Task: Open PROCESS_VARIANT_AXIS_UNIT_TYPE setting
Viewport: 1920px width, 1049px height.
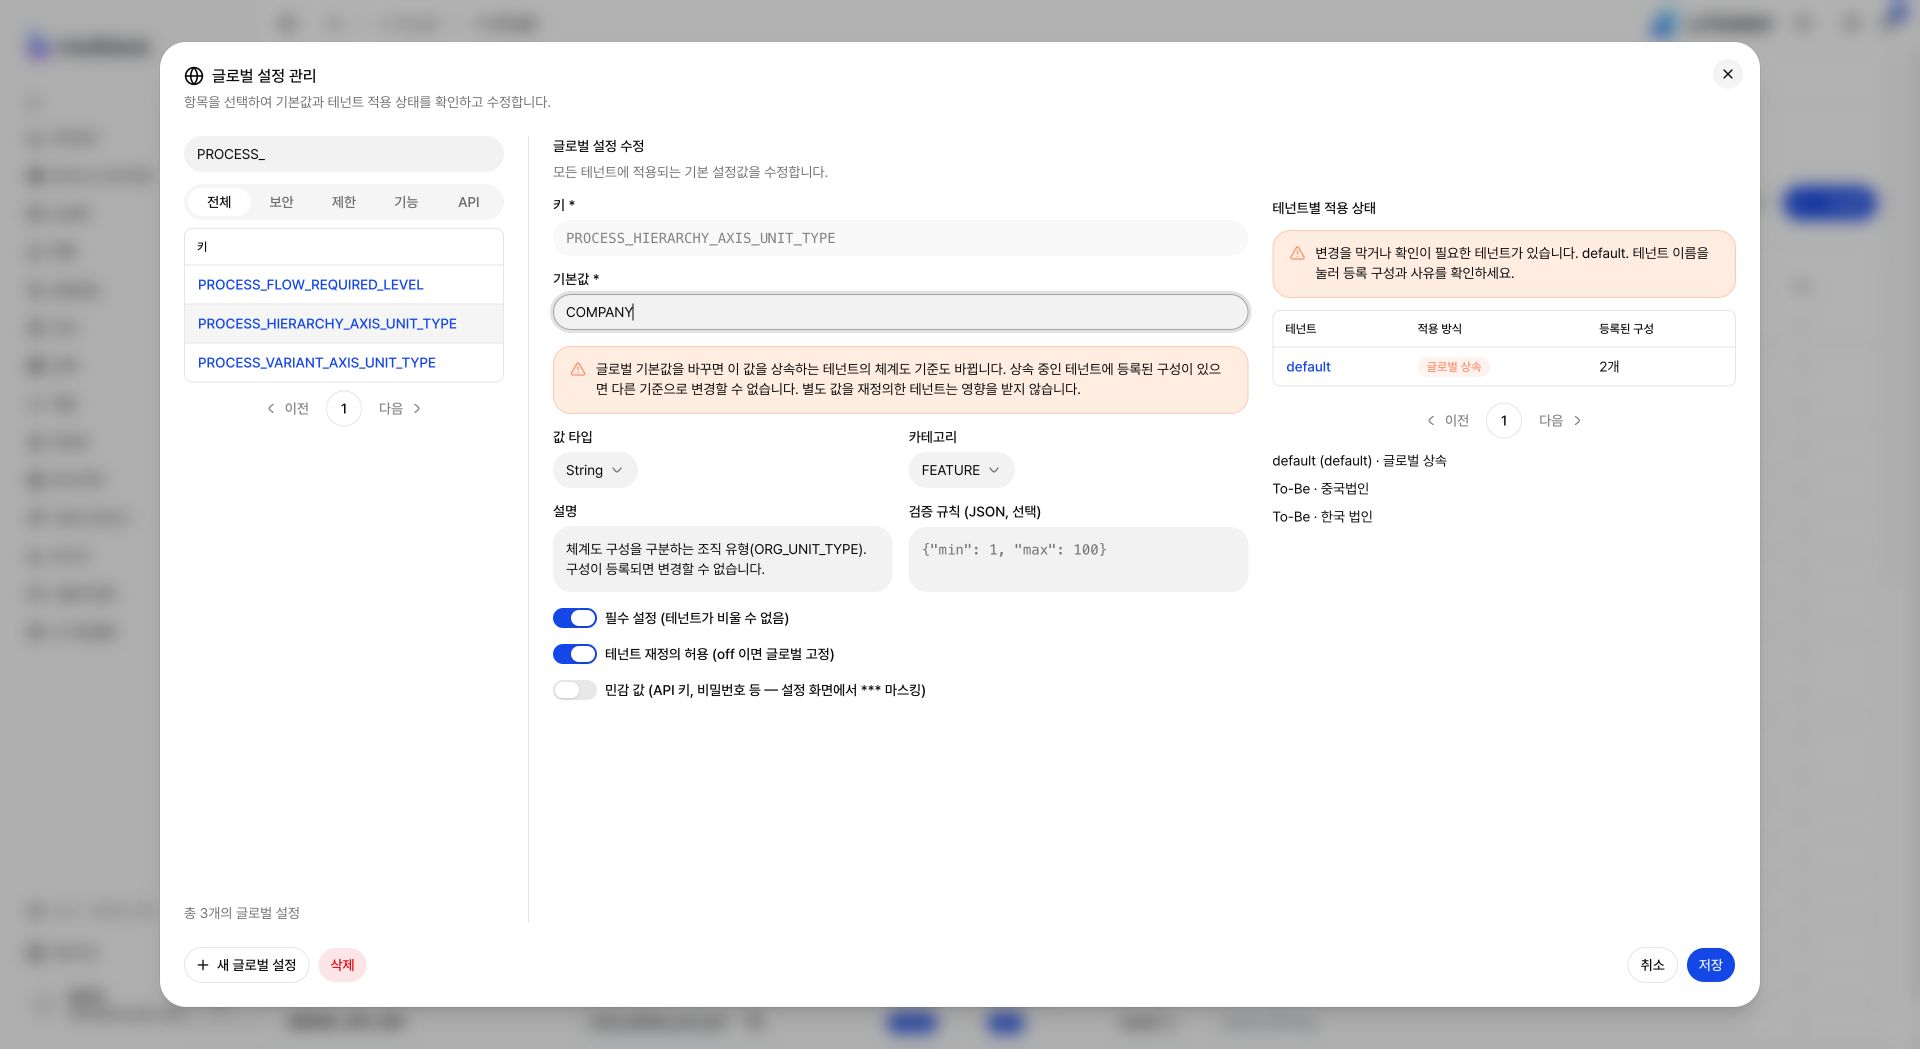Action: (317, 363)
